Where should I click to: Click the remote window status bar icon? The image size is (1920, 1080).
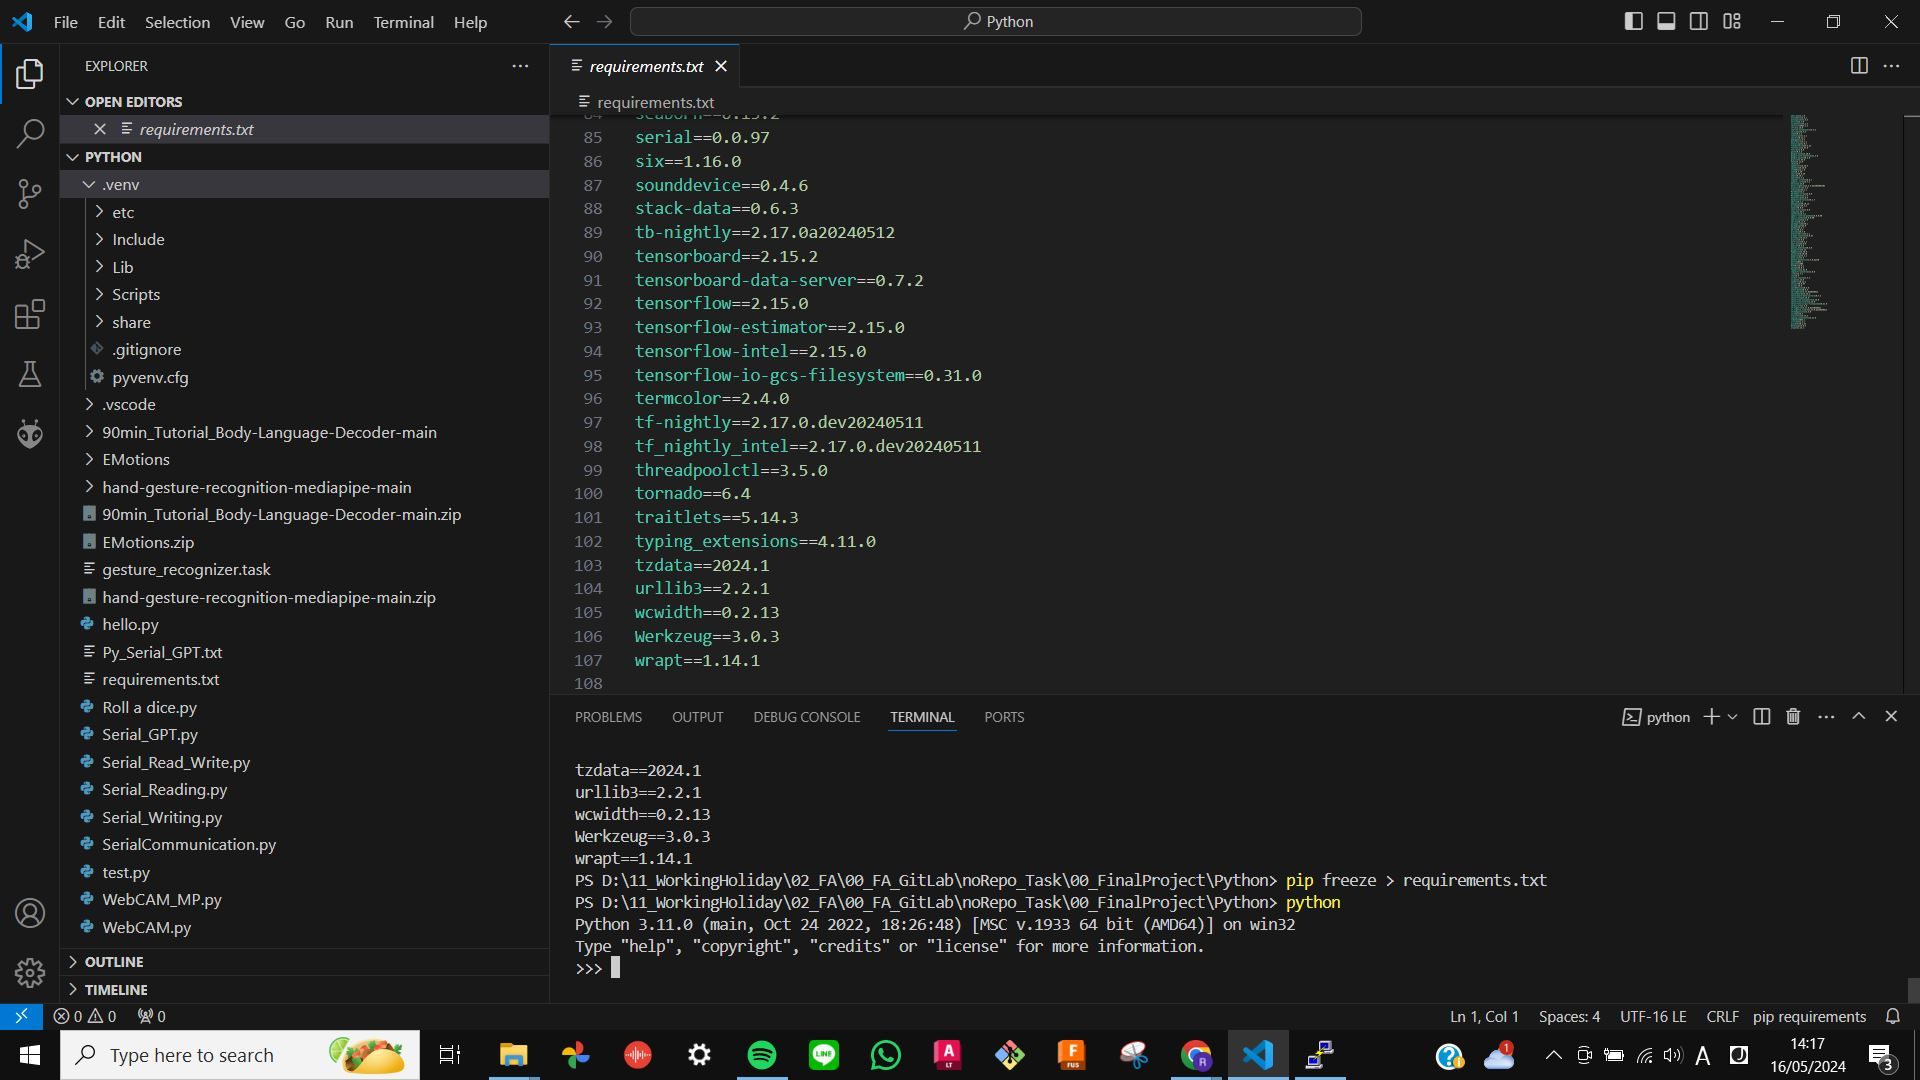[21, 1016]
